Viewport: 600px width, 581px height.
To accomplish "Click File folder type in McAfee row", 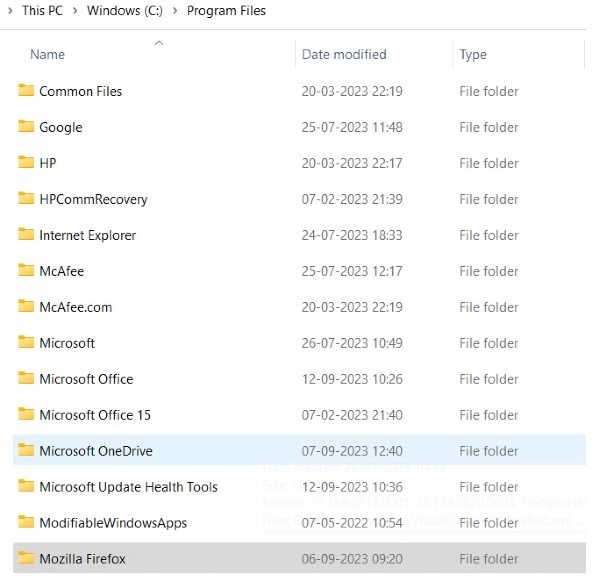I will (489, 271).
